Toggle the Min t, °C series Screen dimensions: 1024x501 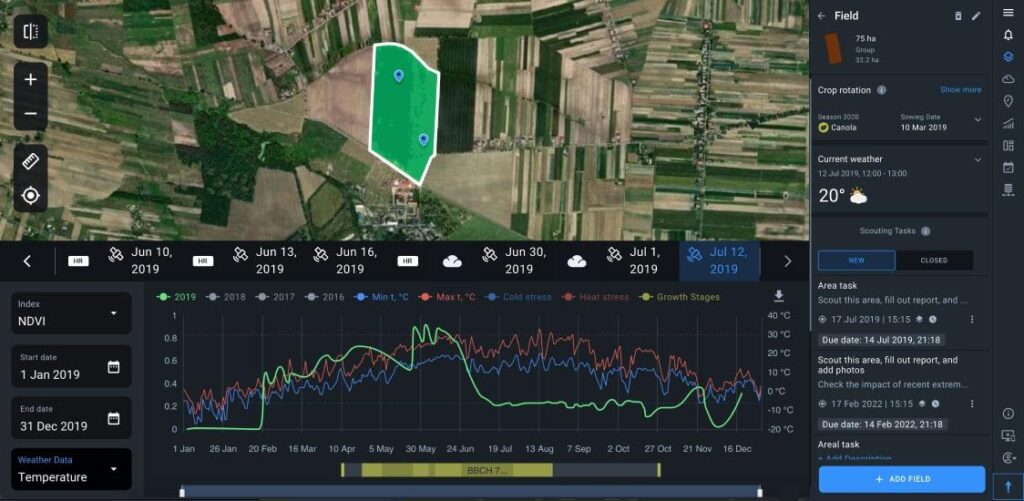tap(381, 297)
